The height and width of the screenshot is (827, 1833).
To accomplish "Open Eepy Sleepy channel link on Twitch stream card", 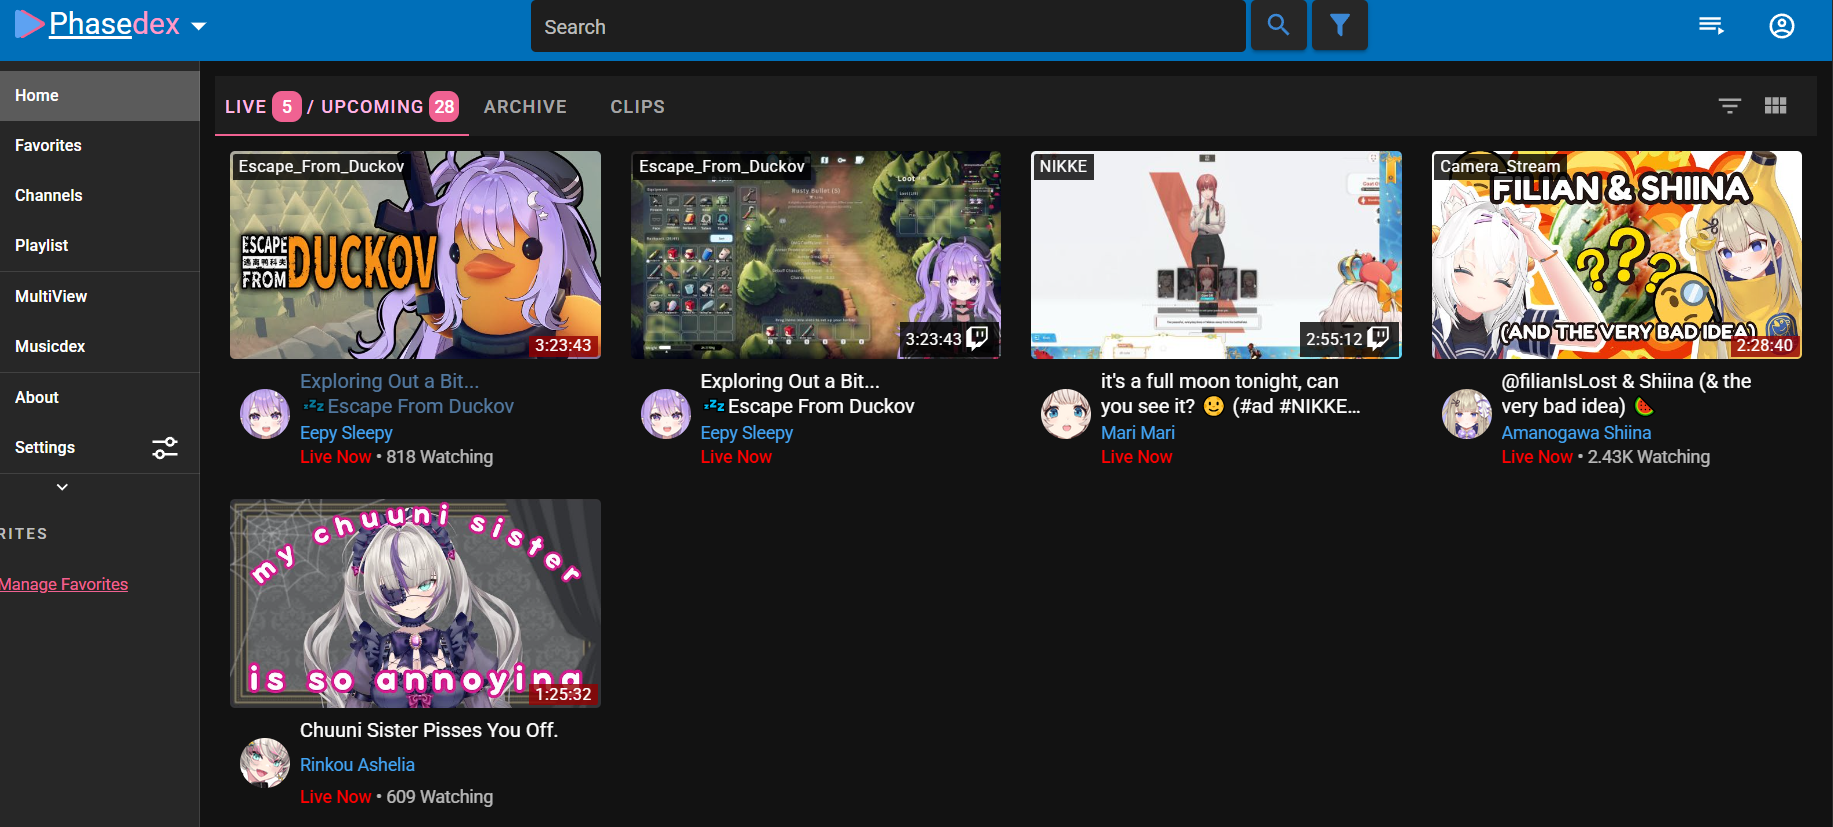I will [x=746, y=433].
